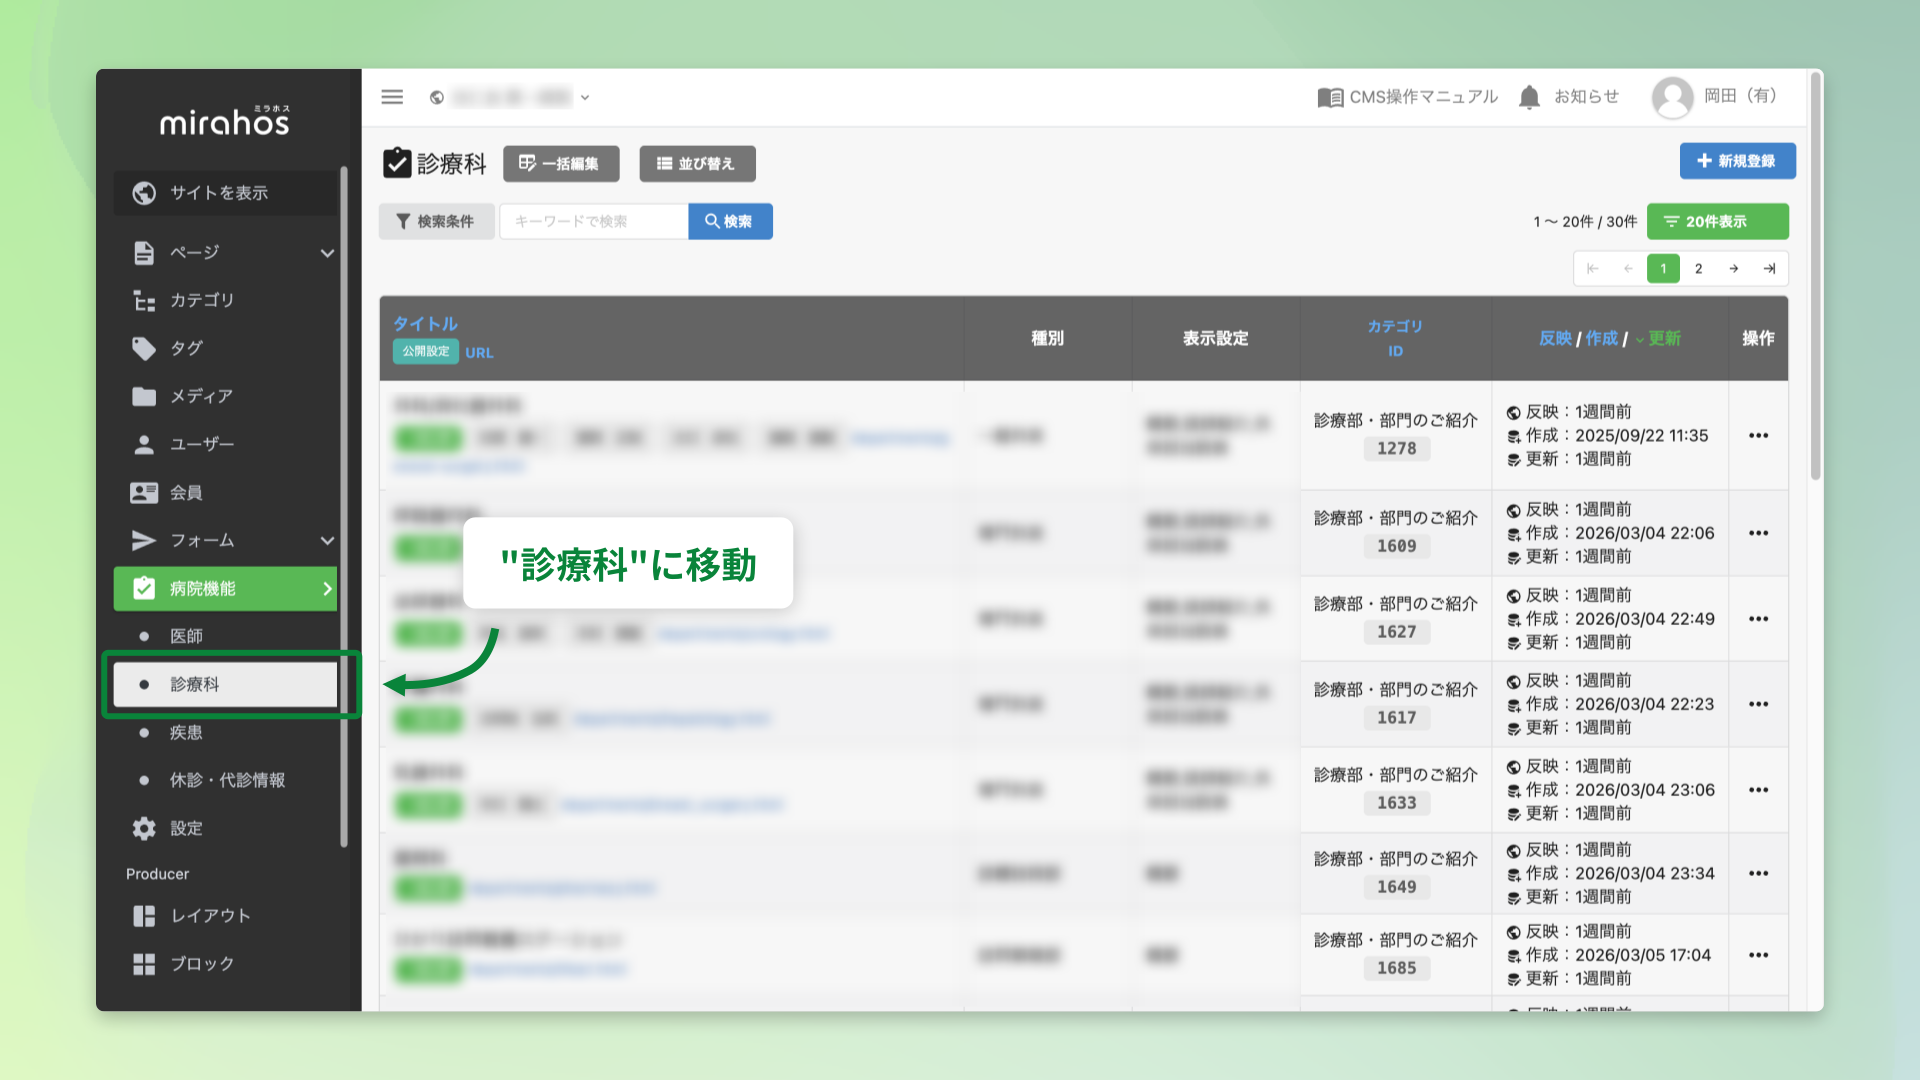Screen dimensions: 1920x1080
Task: Sort by ID column header
Action: (1395, 351)
